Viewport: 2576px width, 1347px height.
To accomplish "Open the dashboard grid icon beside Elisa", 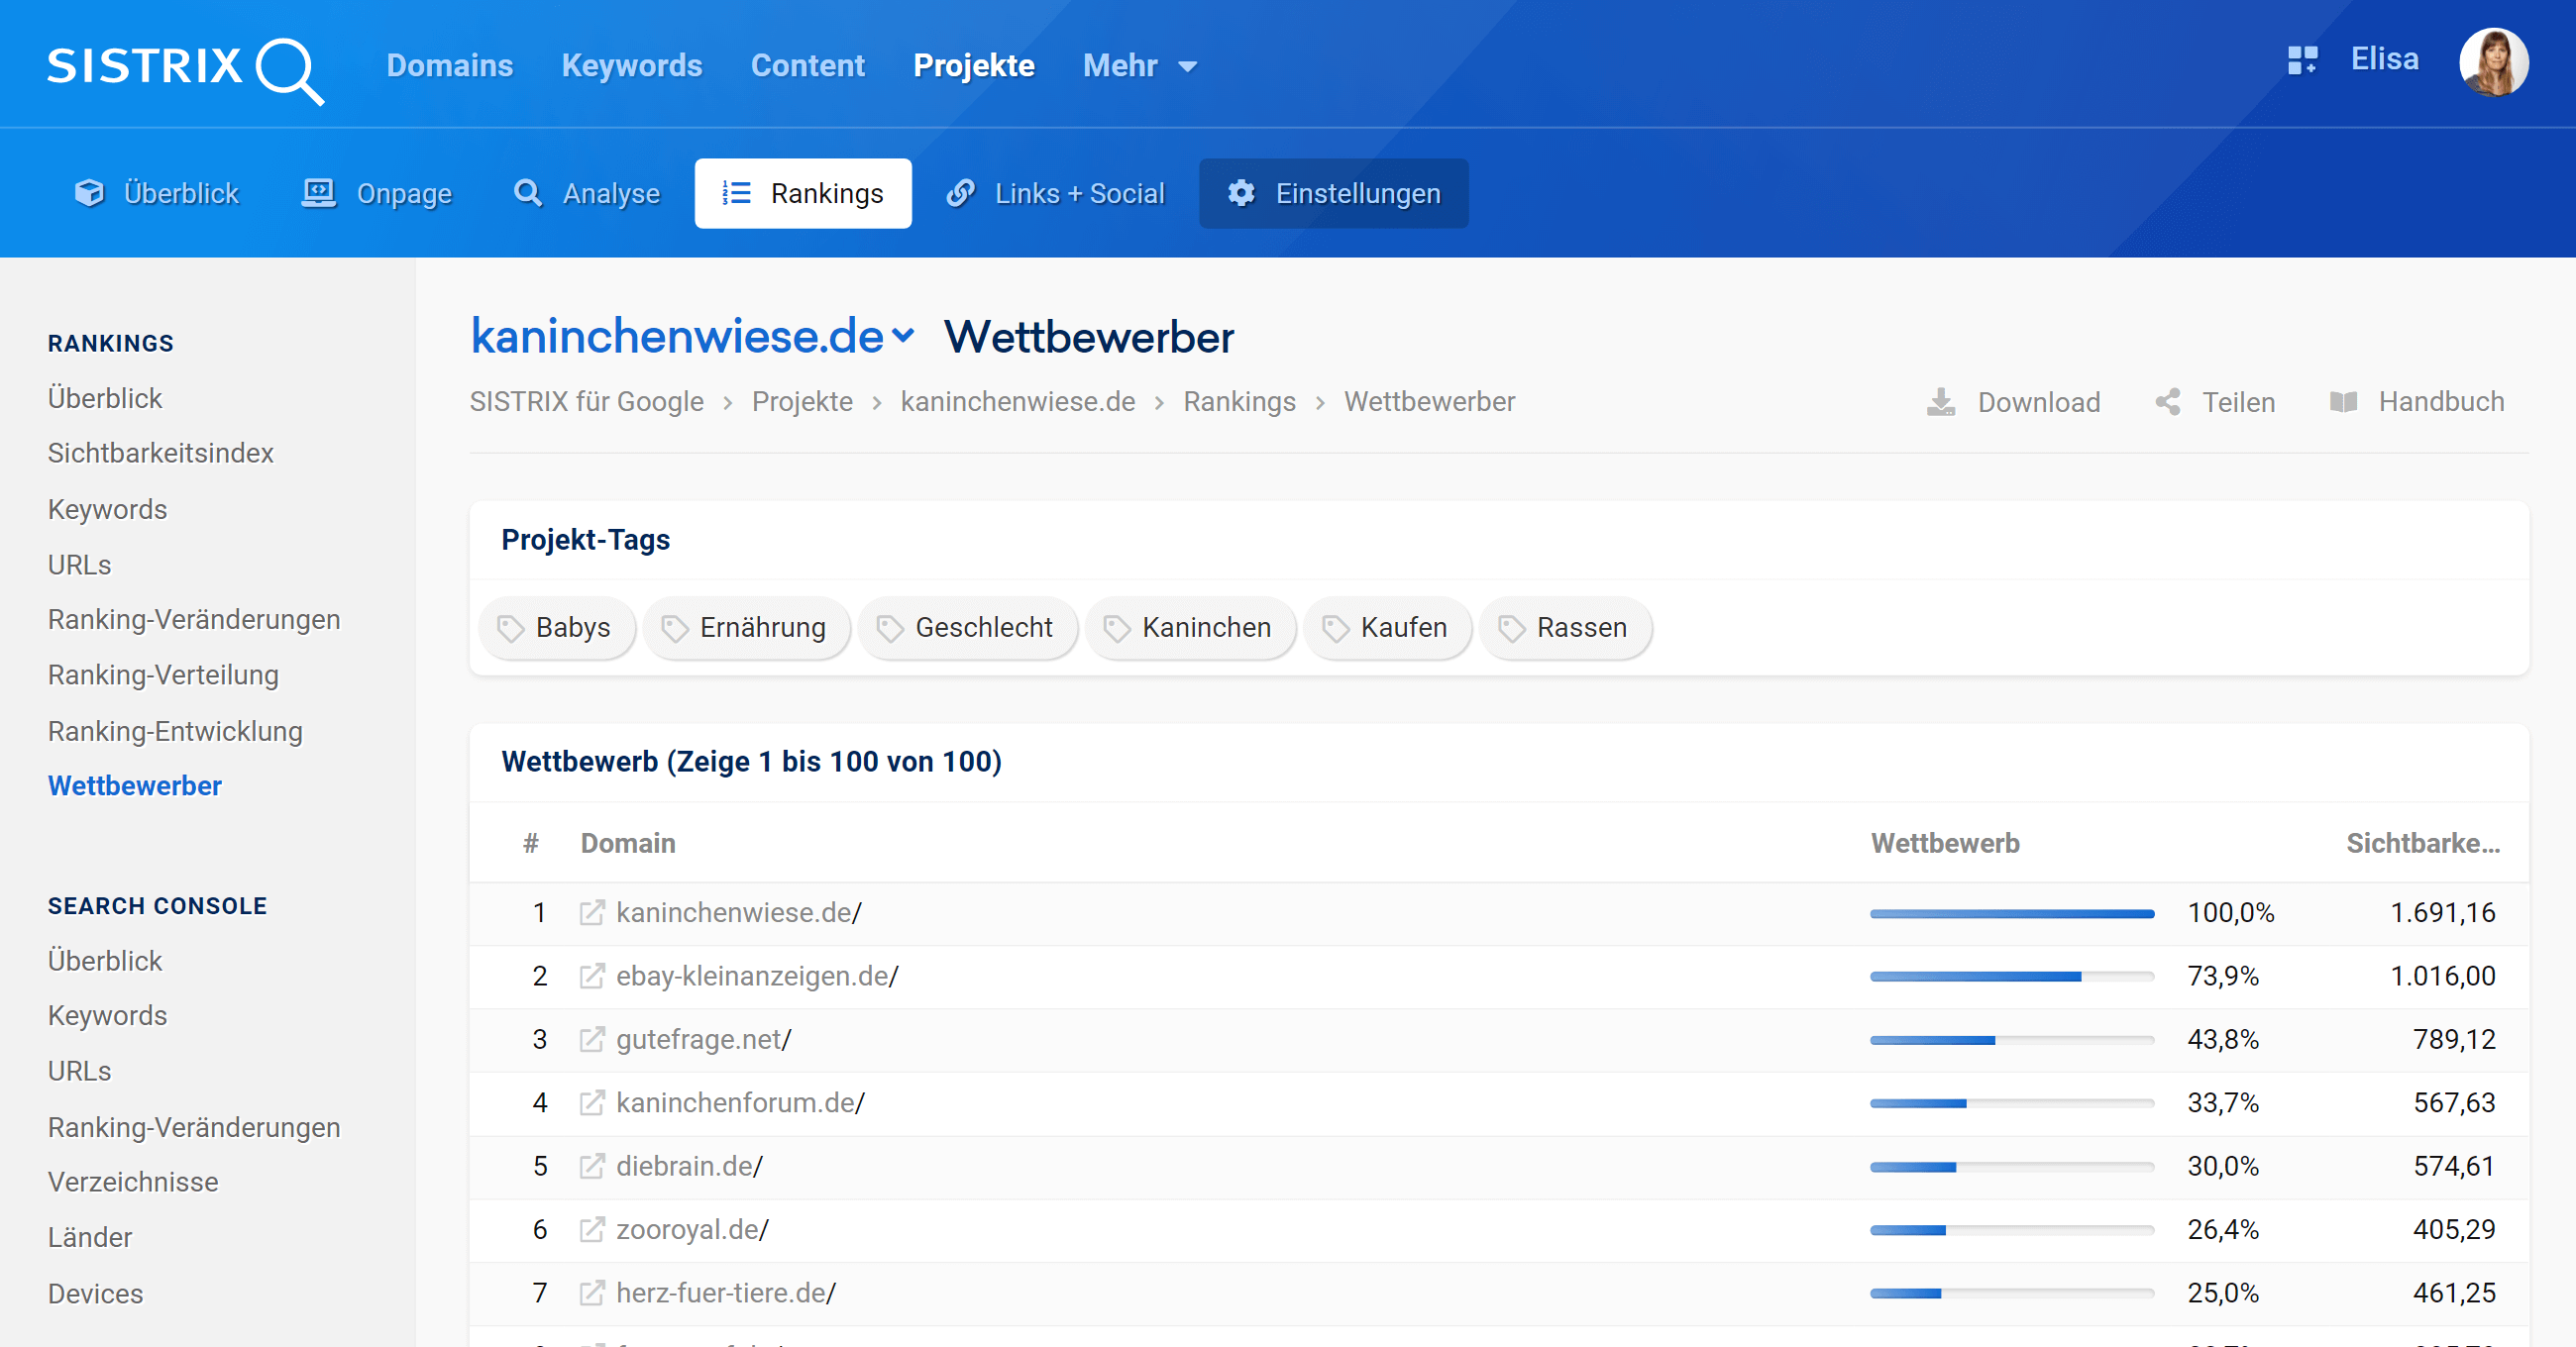I will [2301, 60].
